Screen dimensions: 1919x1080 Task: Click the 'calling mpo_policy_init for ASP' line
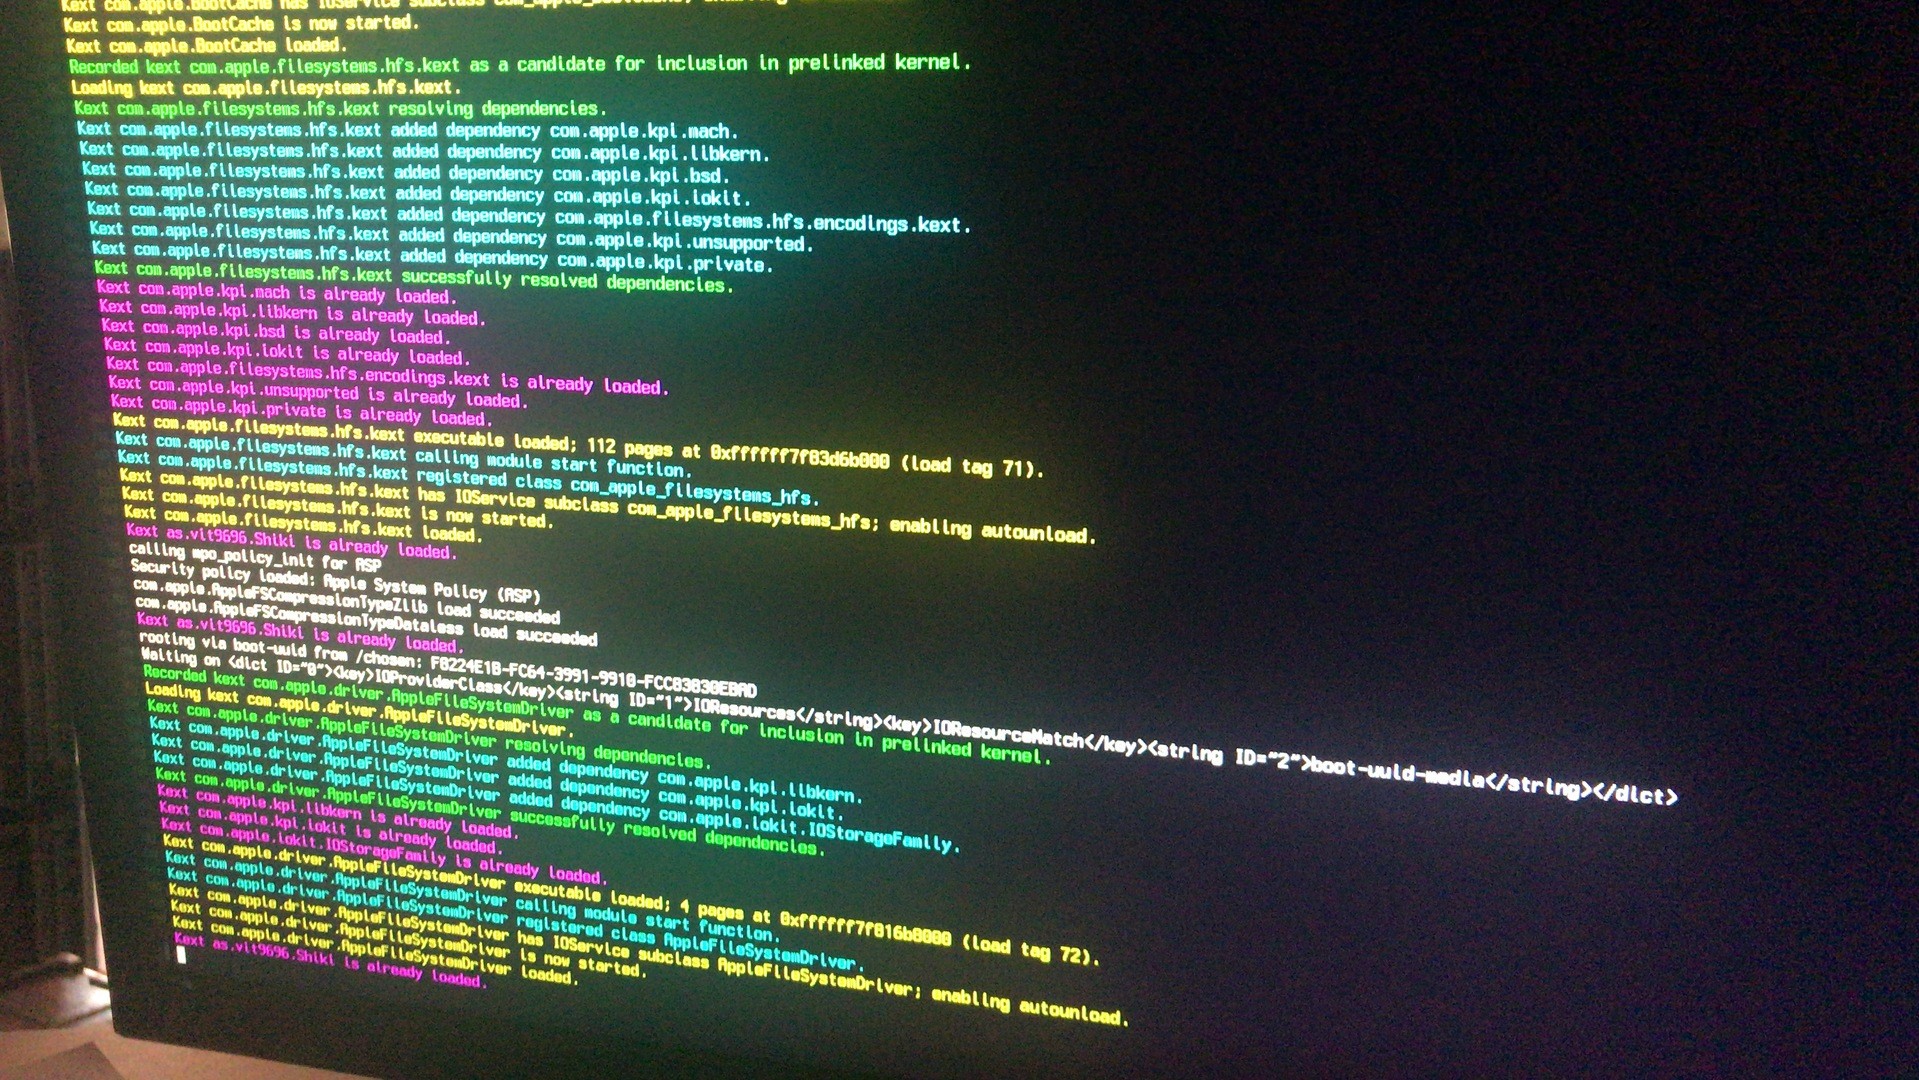click(x=255, y=556)
